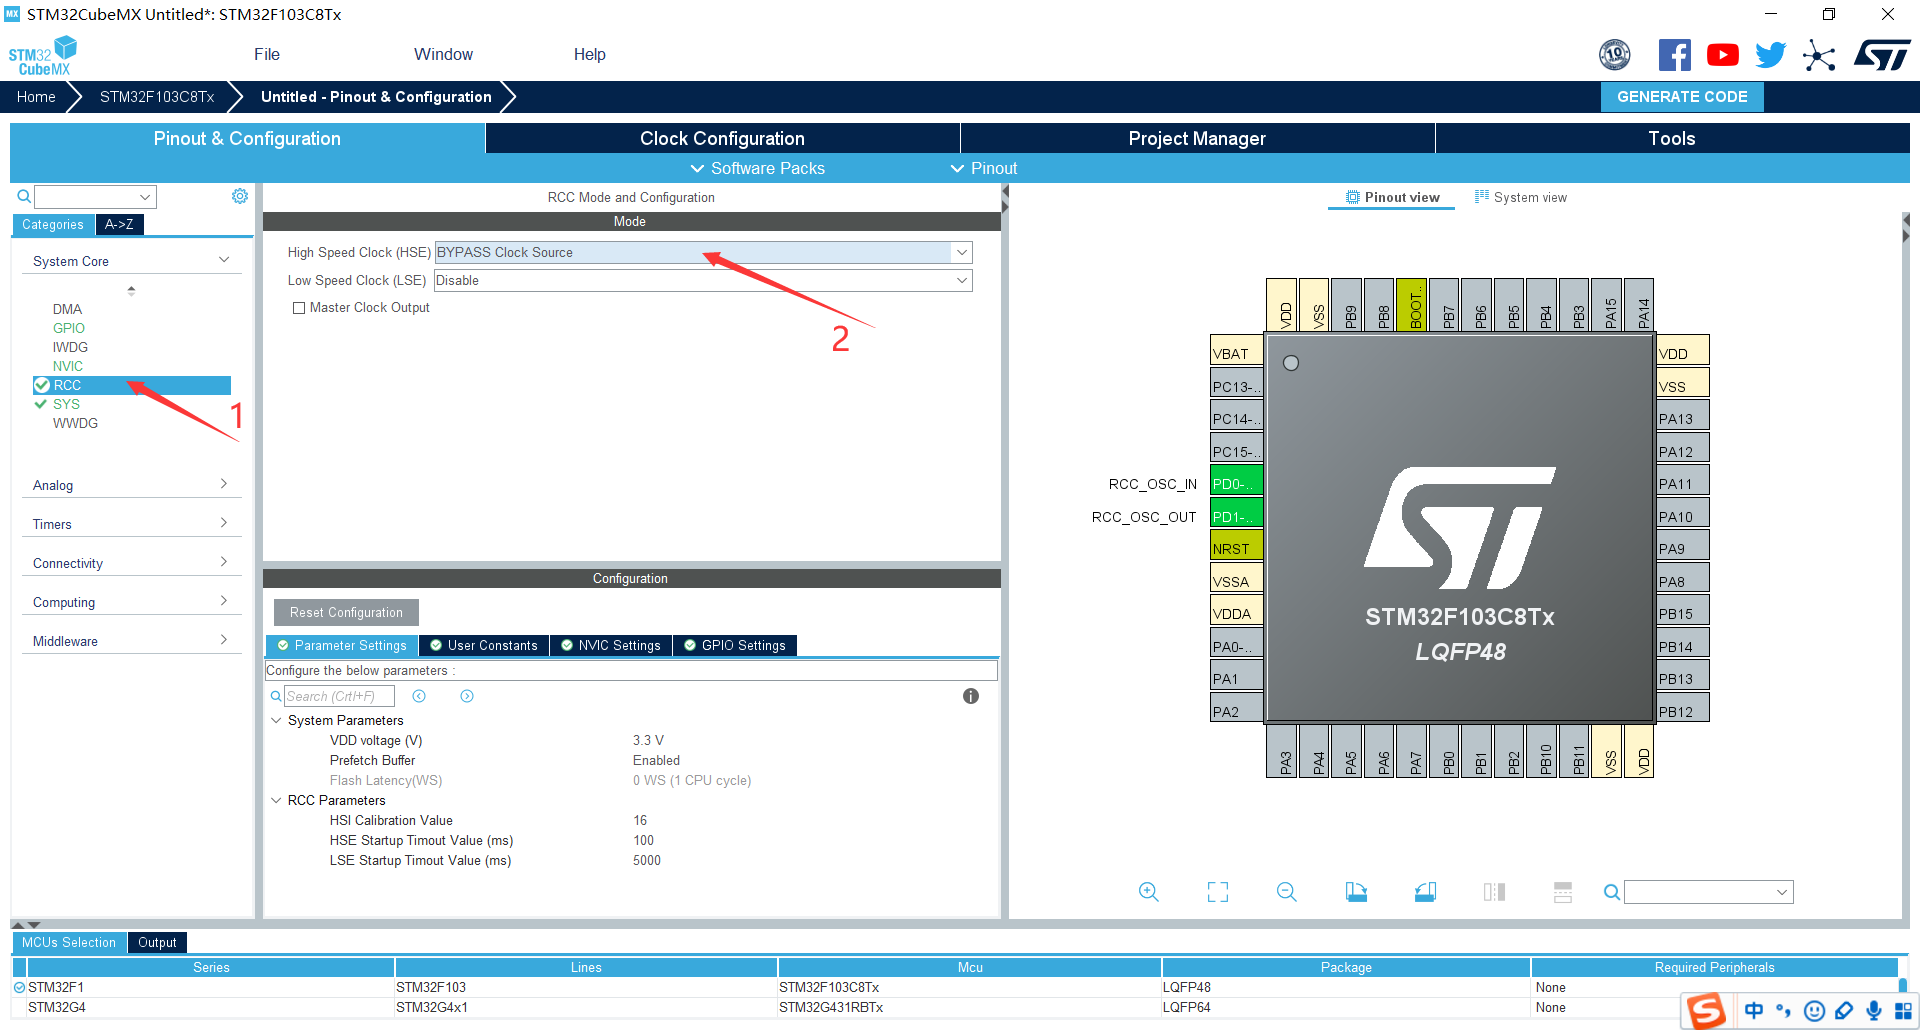The width and height of the screenshot is (1920, 1030).
Task: Open the Window menu
Action: (x=443, y=54)
